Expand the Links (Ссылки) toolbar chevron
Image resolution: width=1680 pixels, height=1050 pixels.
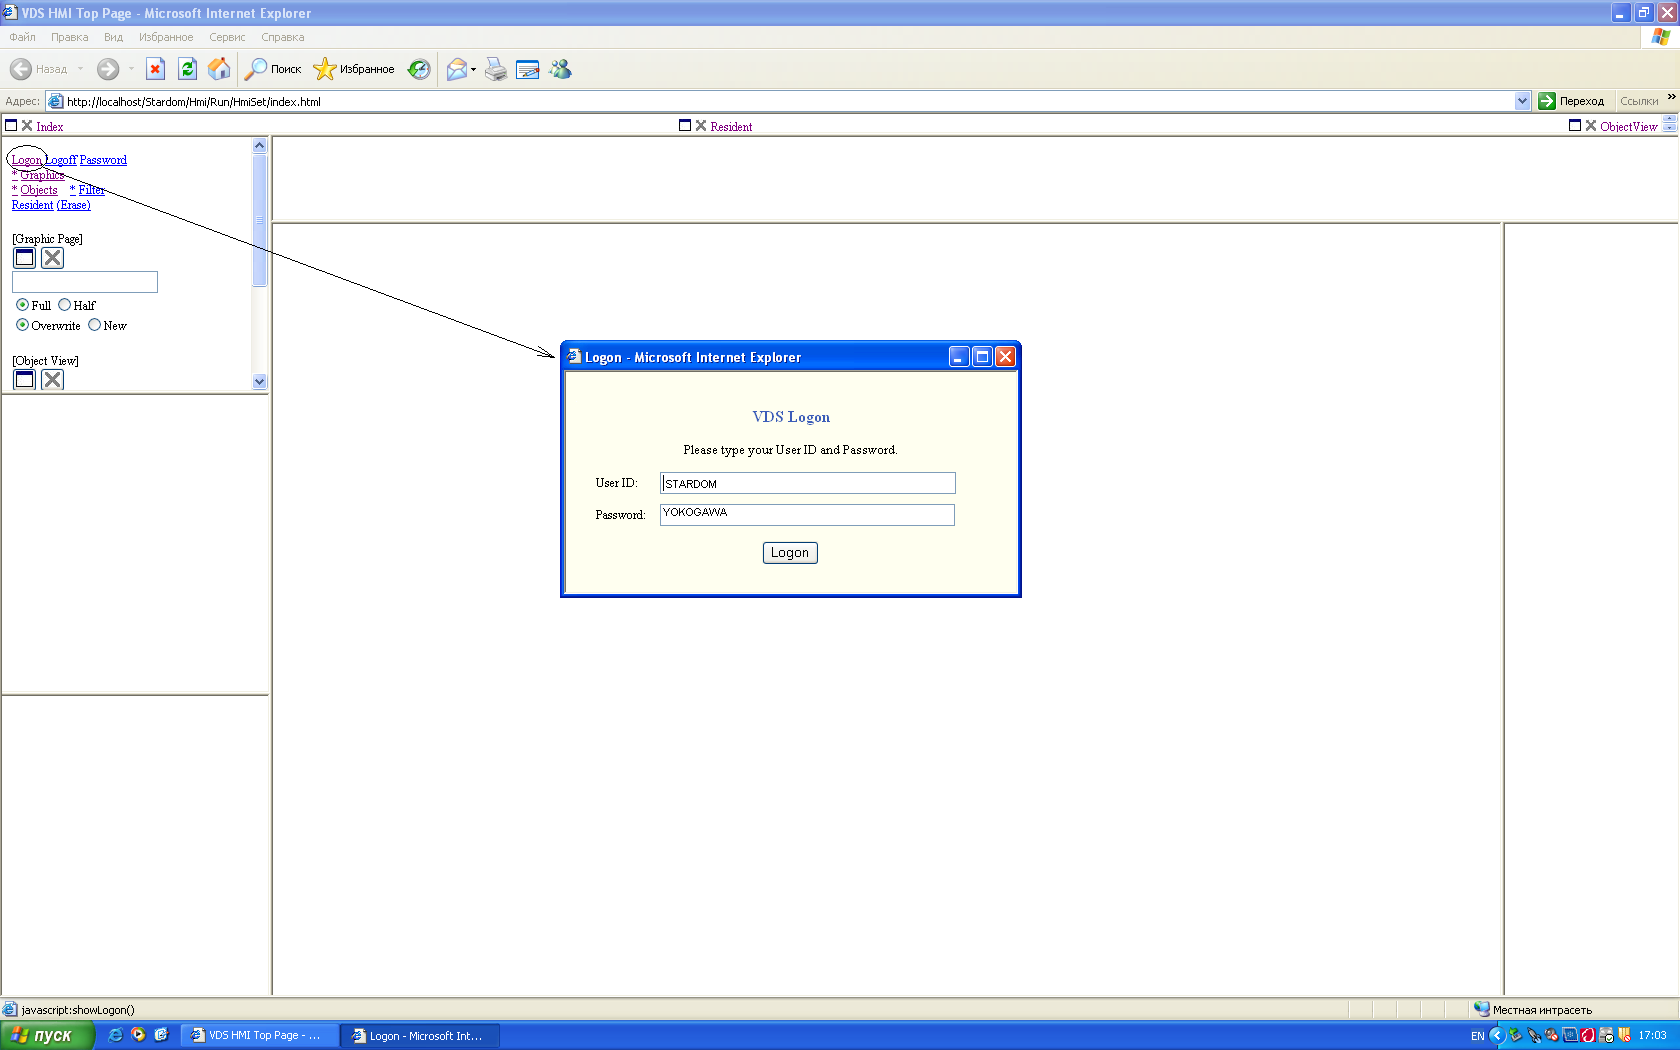point(1671,97)
